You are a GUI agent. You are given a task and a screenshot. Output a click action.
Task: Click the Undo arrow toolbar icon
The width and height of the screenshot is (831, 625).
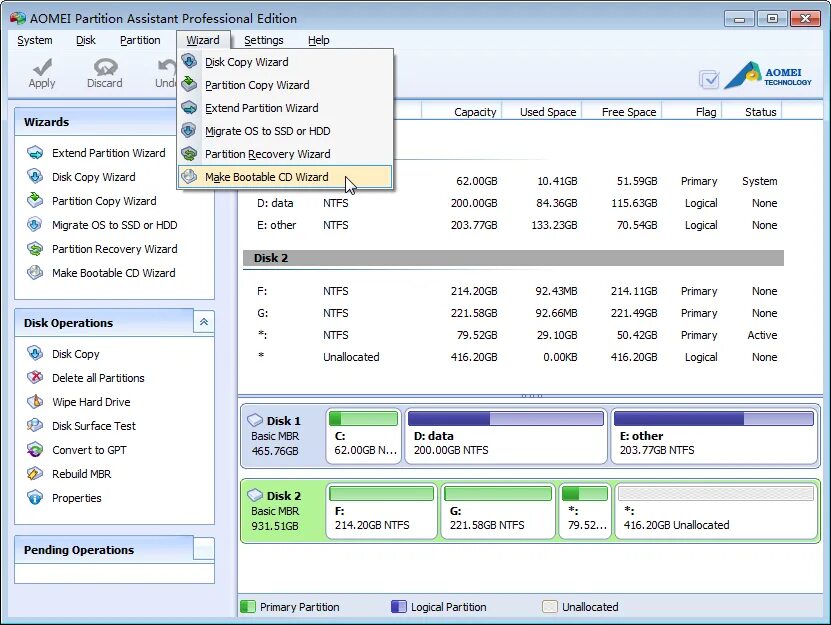point(167,67)
